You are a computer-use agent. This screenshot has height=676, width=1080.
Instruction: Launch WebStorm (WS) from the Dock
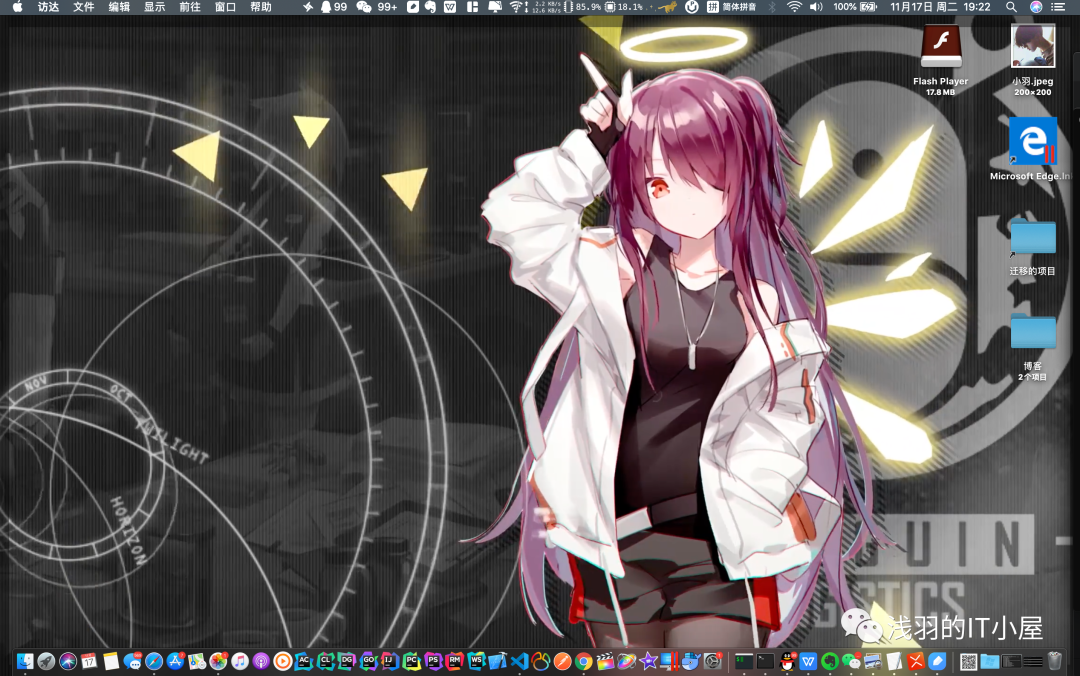tap(476, 662)
